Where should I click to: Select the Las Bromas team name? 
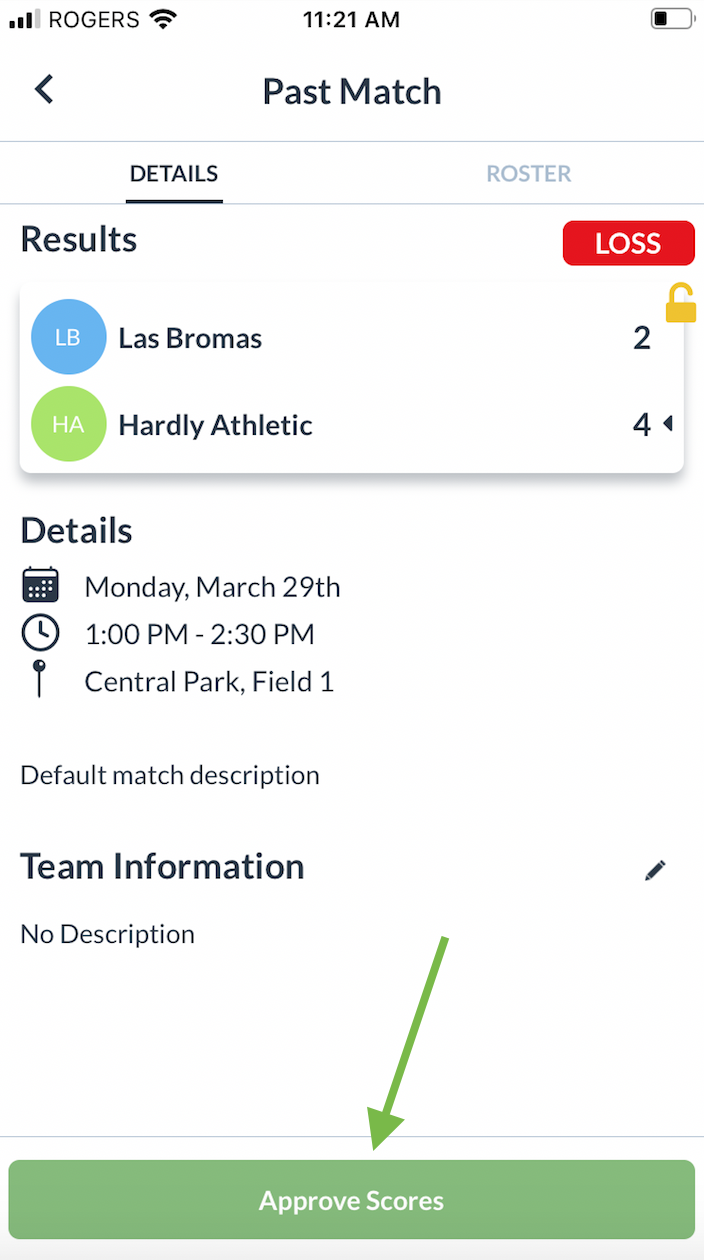pyautogui.click(x=190, y=338)
